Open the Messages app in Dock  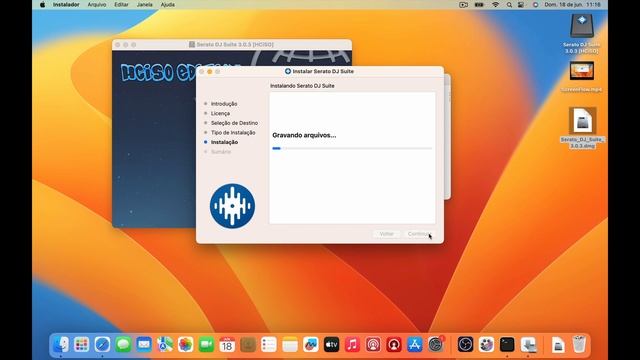[123, 344]
